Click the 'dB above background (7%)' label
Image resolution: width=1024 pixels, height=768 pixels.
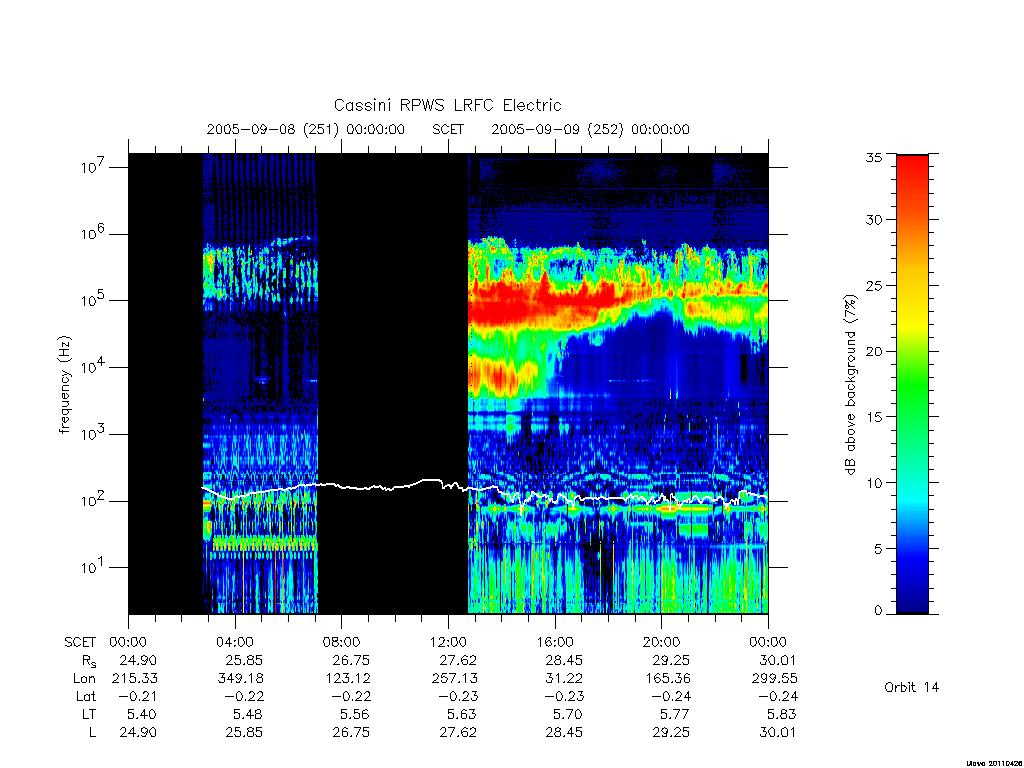(850, 385)
